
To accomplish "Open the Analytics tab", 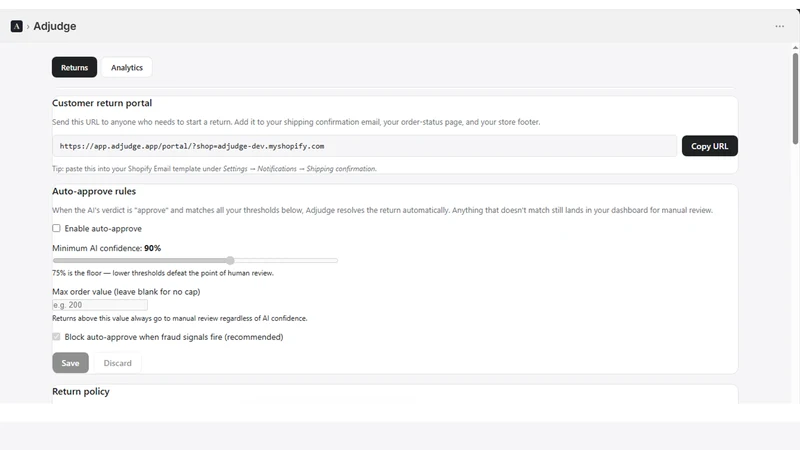I will tap(127, 67).
